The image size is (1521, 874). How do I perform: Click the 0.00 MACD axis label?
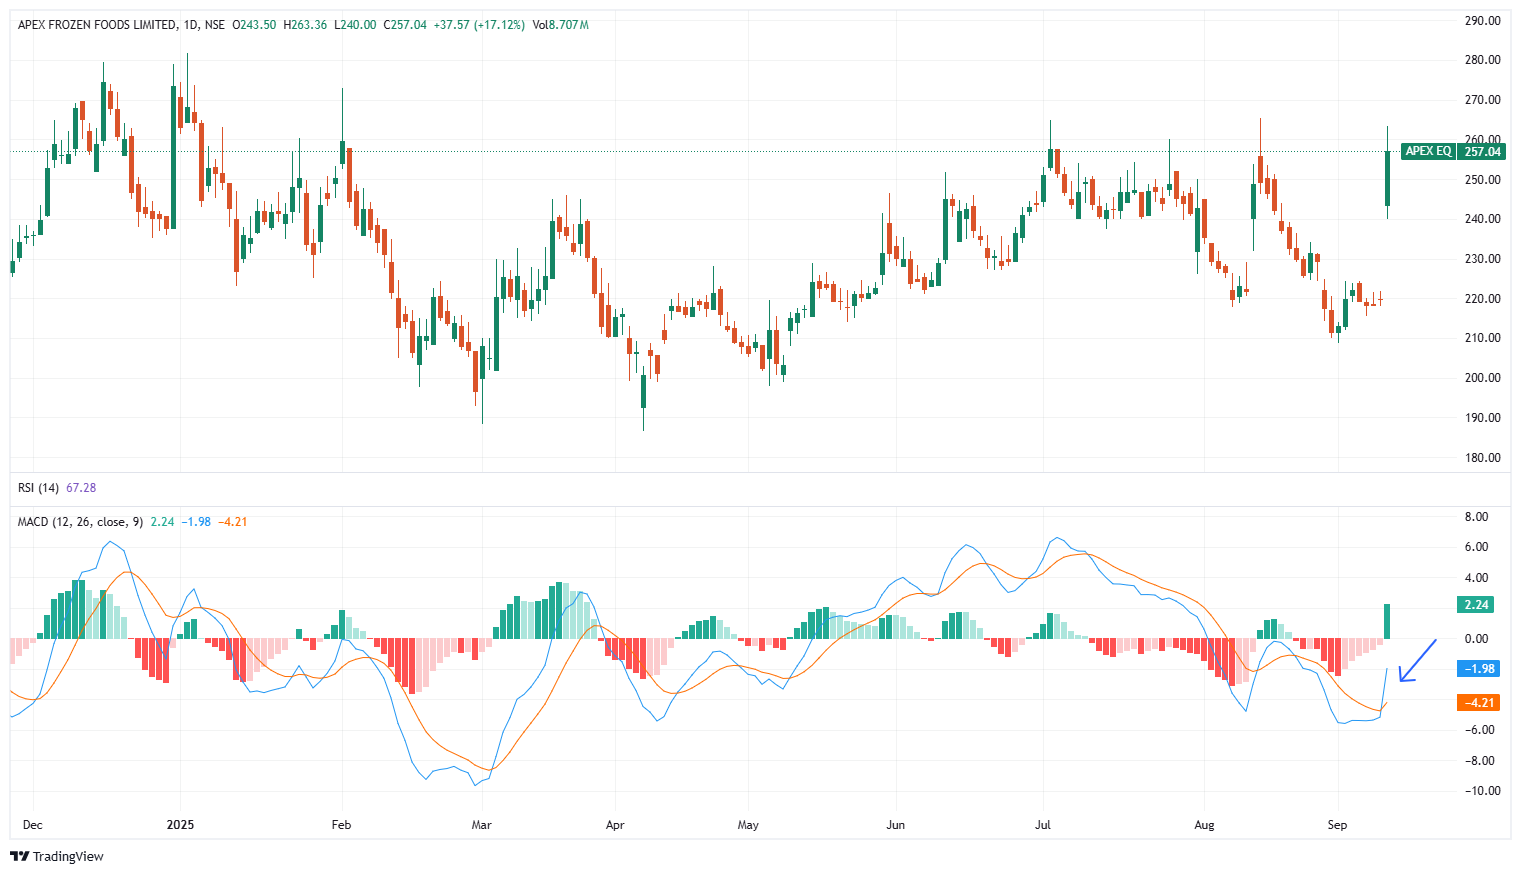pos(1476,639)
